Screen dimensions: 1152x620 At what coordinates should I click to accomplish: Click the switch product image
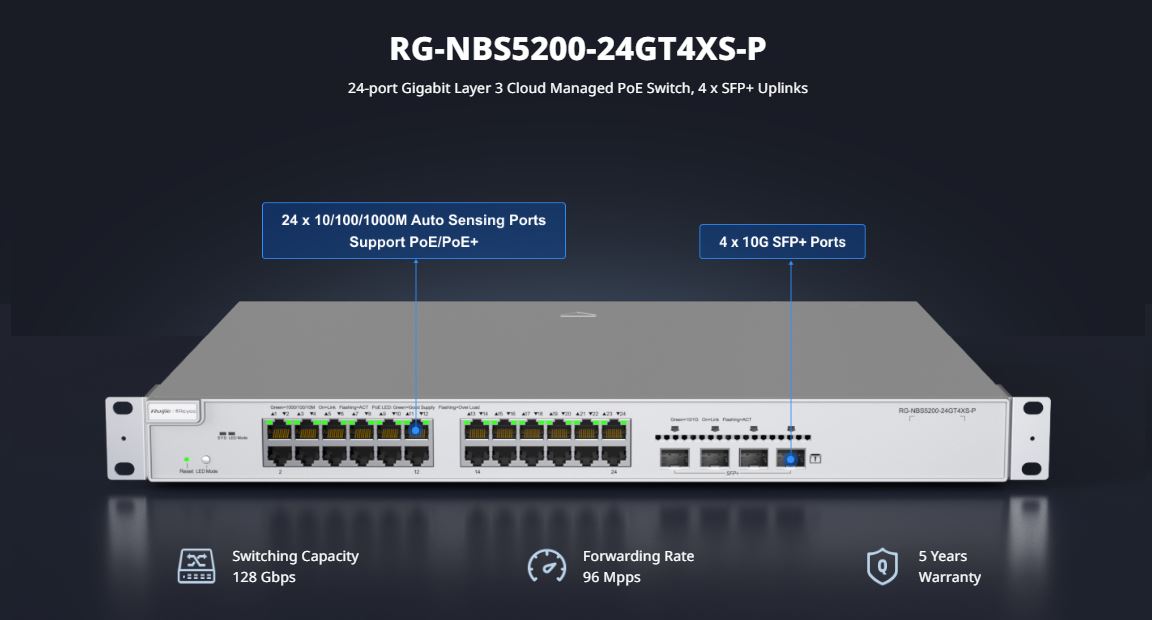tap(577, 391)
